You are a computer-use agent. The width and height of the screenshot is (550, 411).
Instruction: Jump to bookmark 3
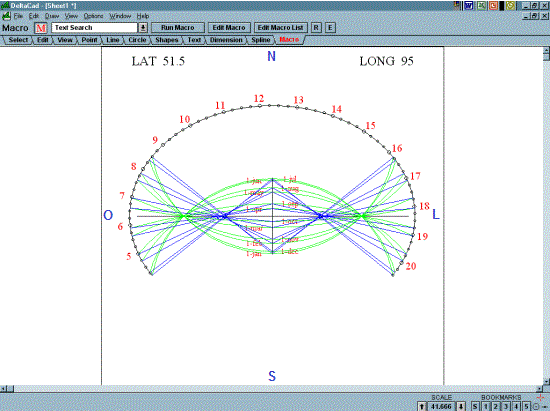pyautogui.click(x=506, y=406)
